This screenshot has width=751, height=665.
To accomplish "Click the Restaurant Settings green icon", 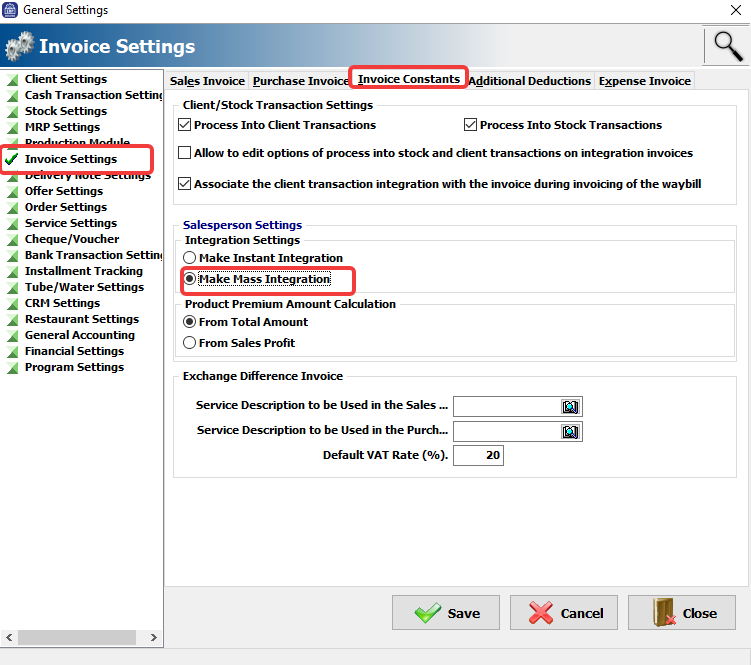I will 12,320.
